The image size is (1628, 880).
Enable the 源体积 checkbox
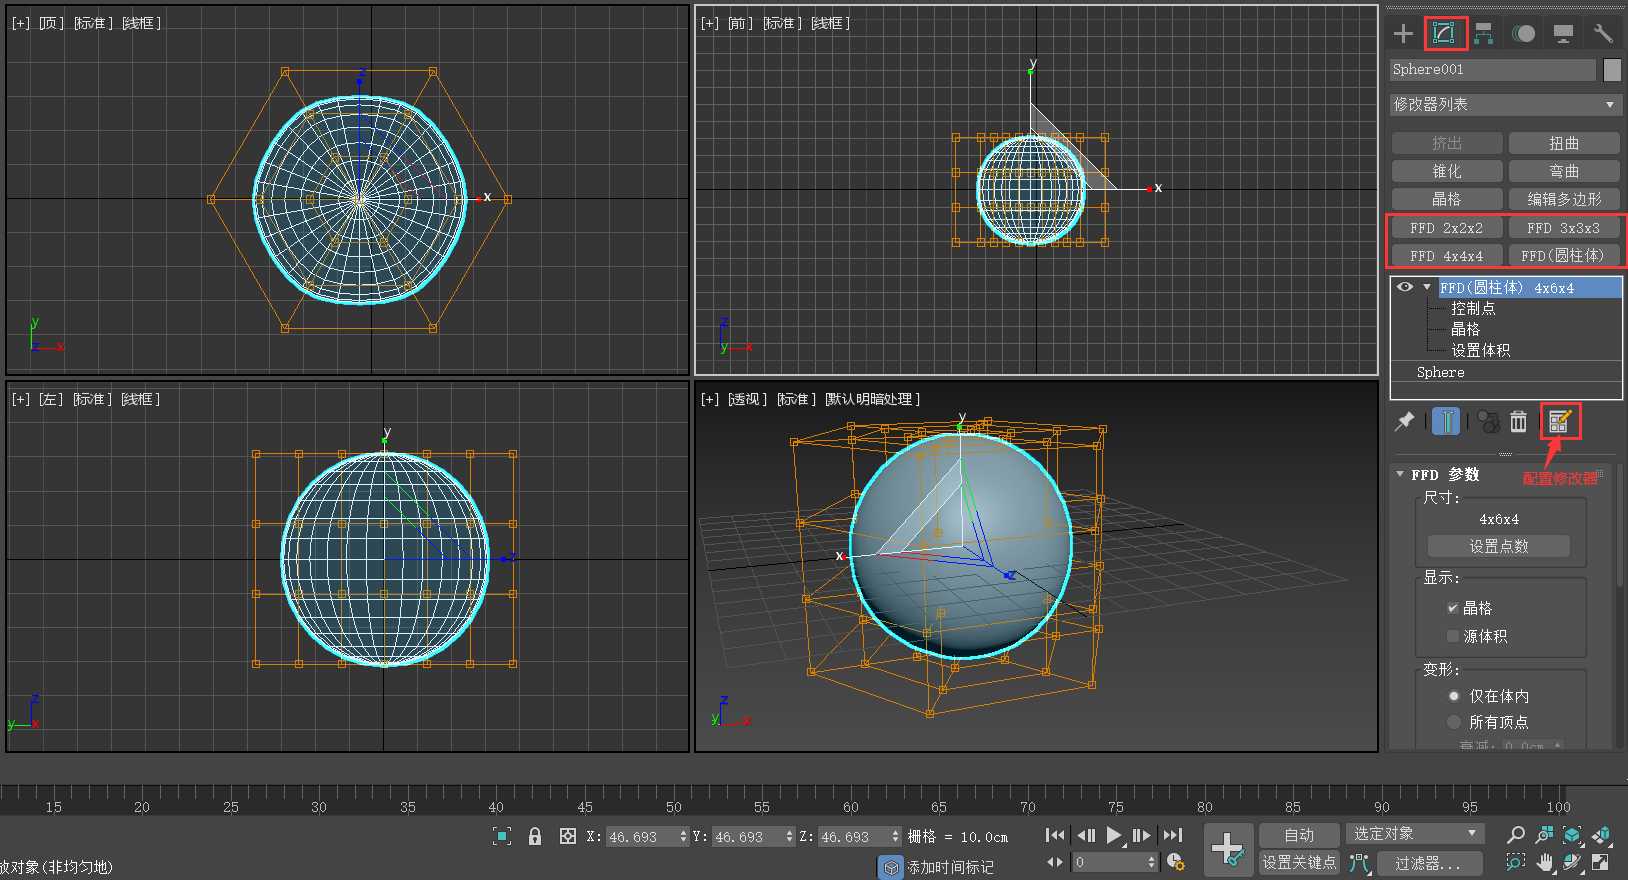1452,636
